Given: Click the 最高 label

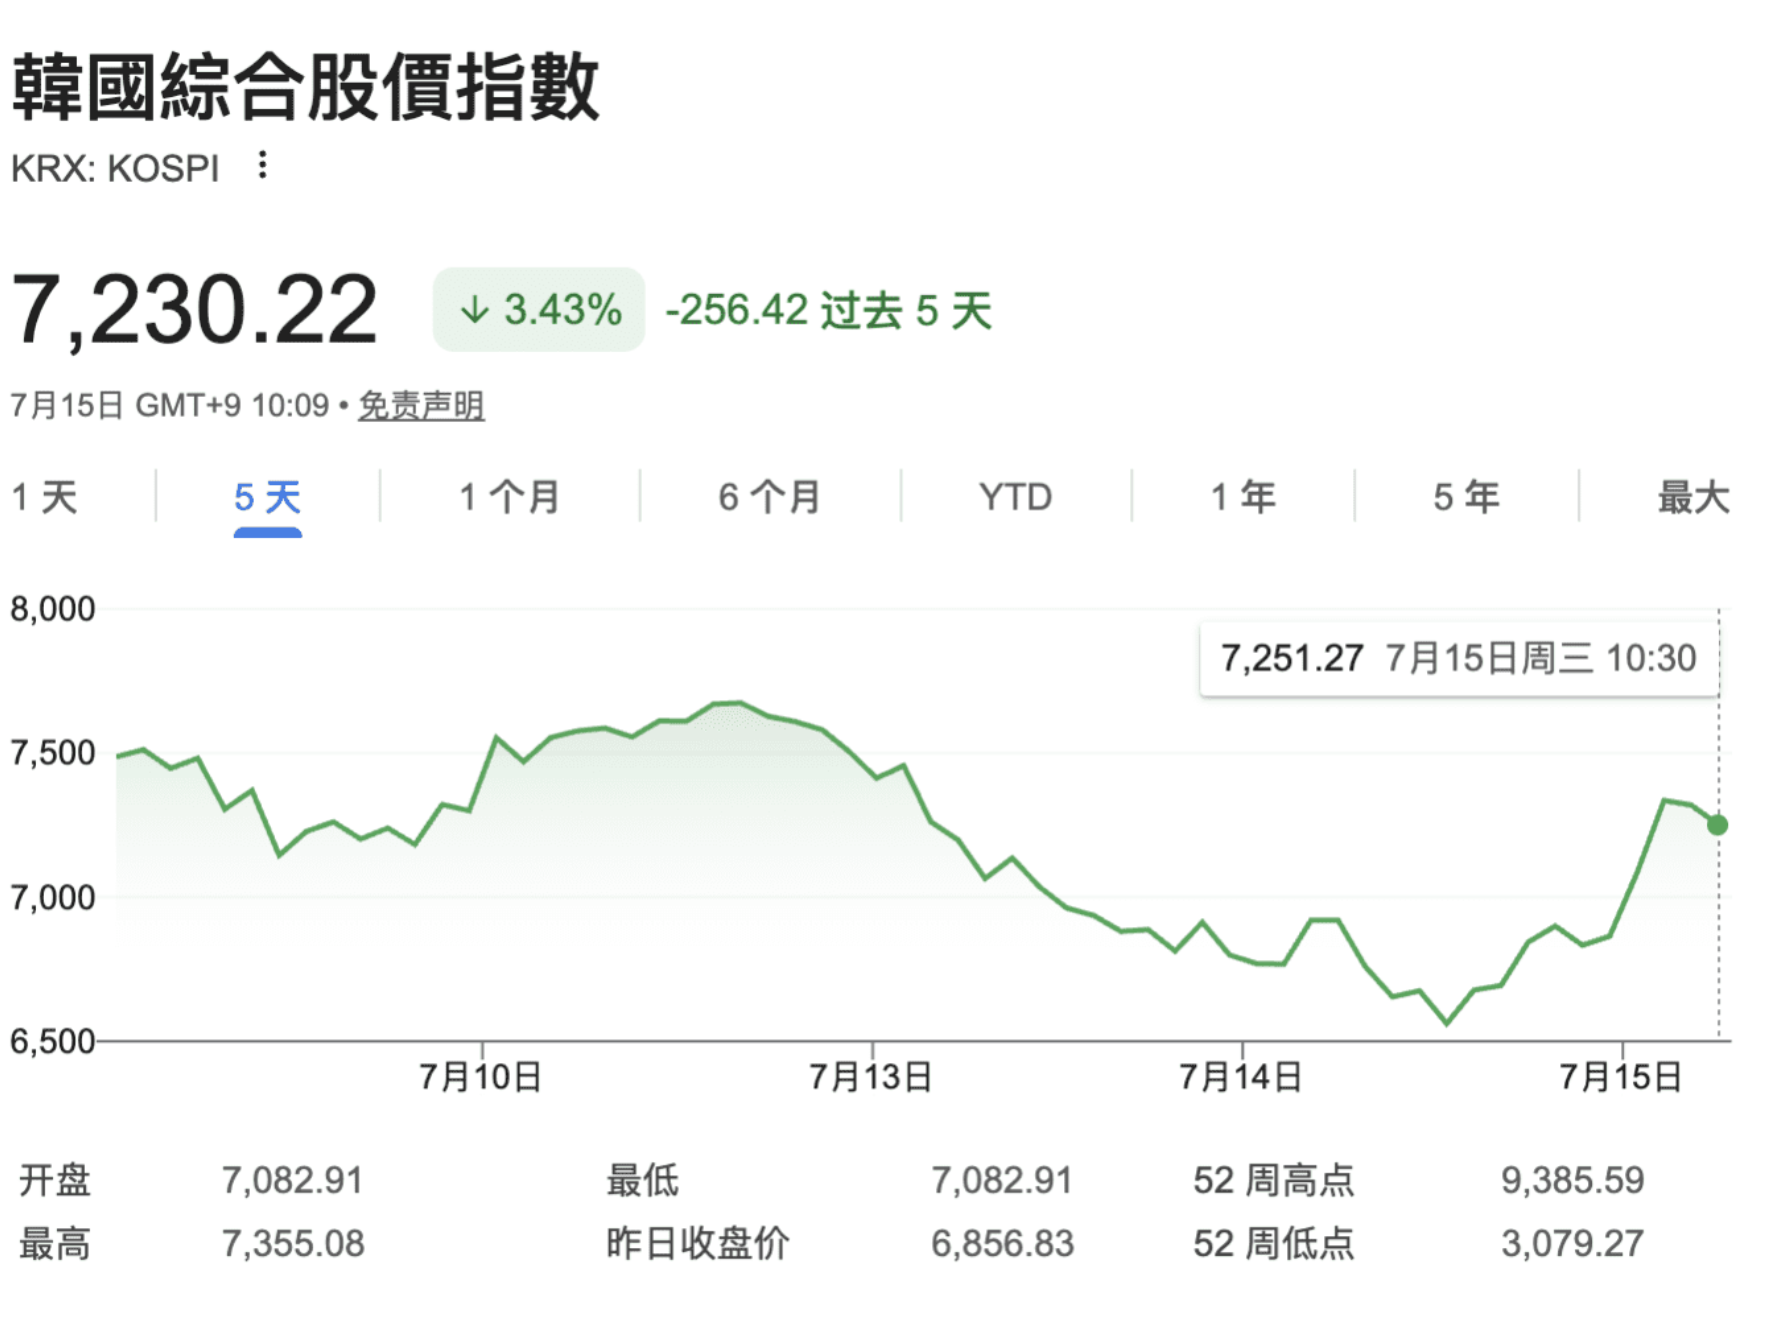Looking at the screenshot, I should tap(55, 1244).
